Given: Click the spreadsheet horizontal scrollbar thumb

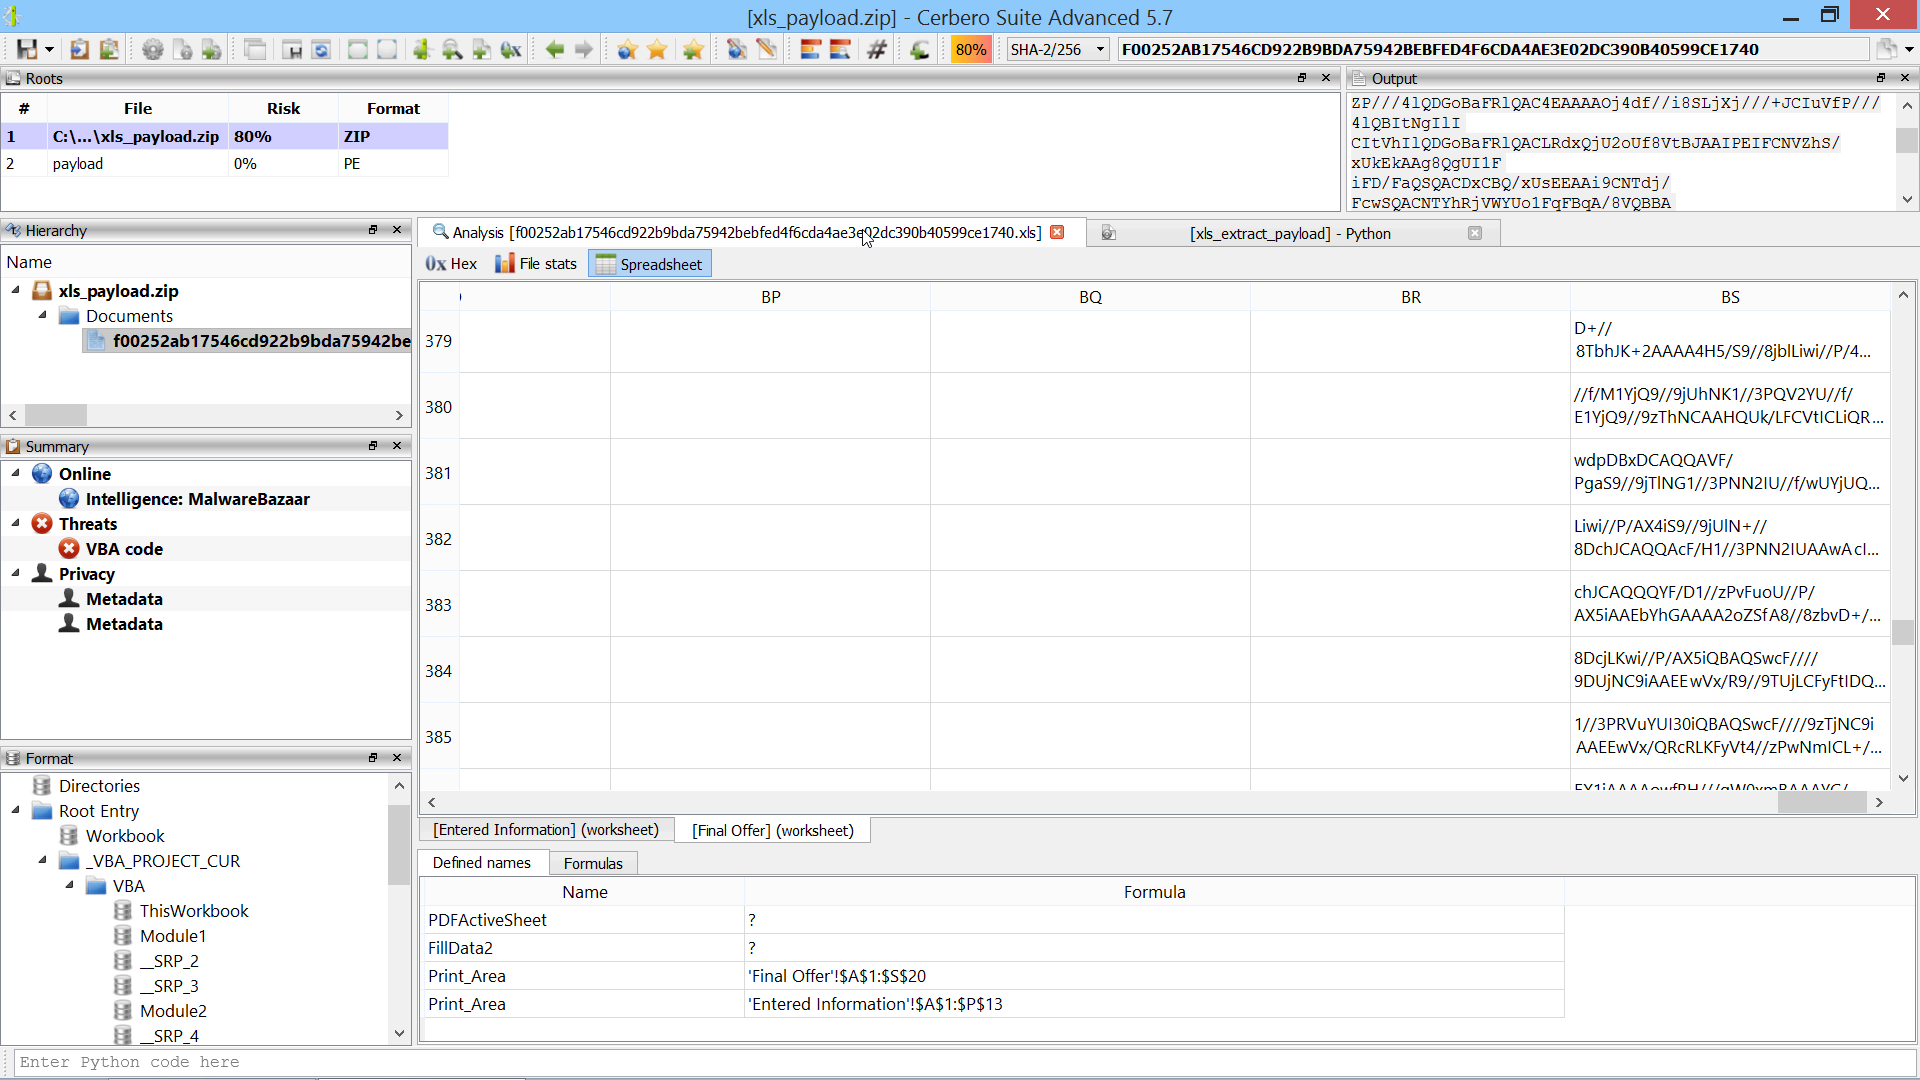Looking at the screenshot, I should click(1822, 802).
